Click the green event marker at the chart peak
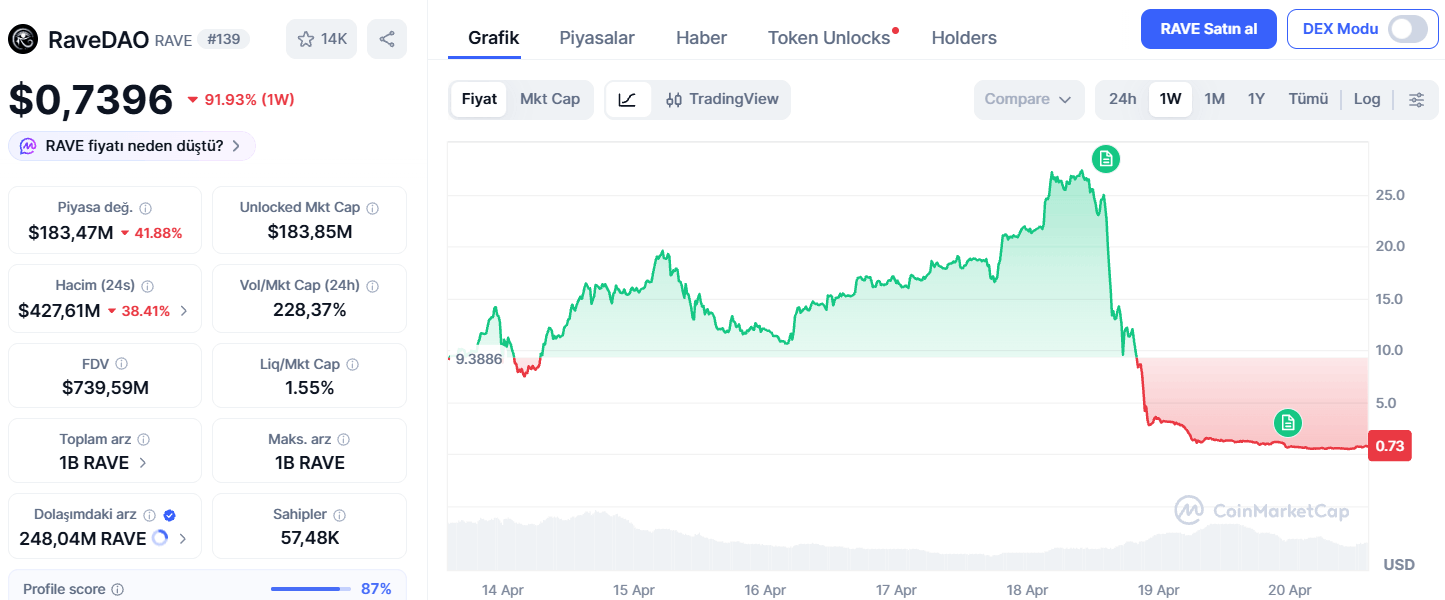This screenshot has width=1445, height=600. pyautogui.click(x=1105, y=159)
